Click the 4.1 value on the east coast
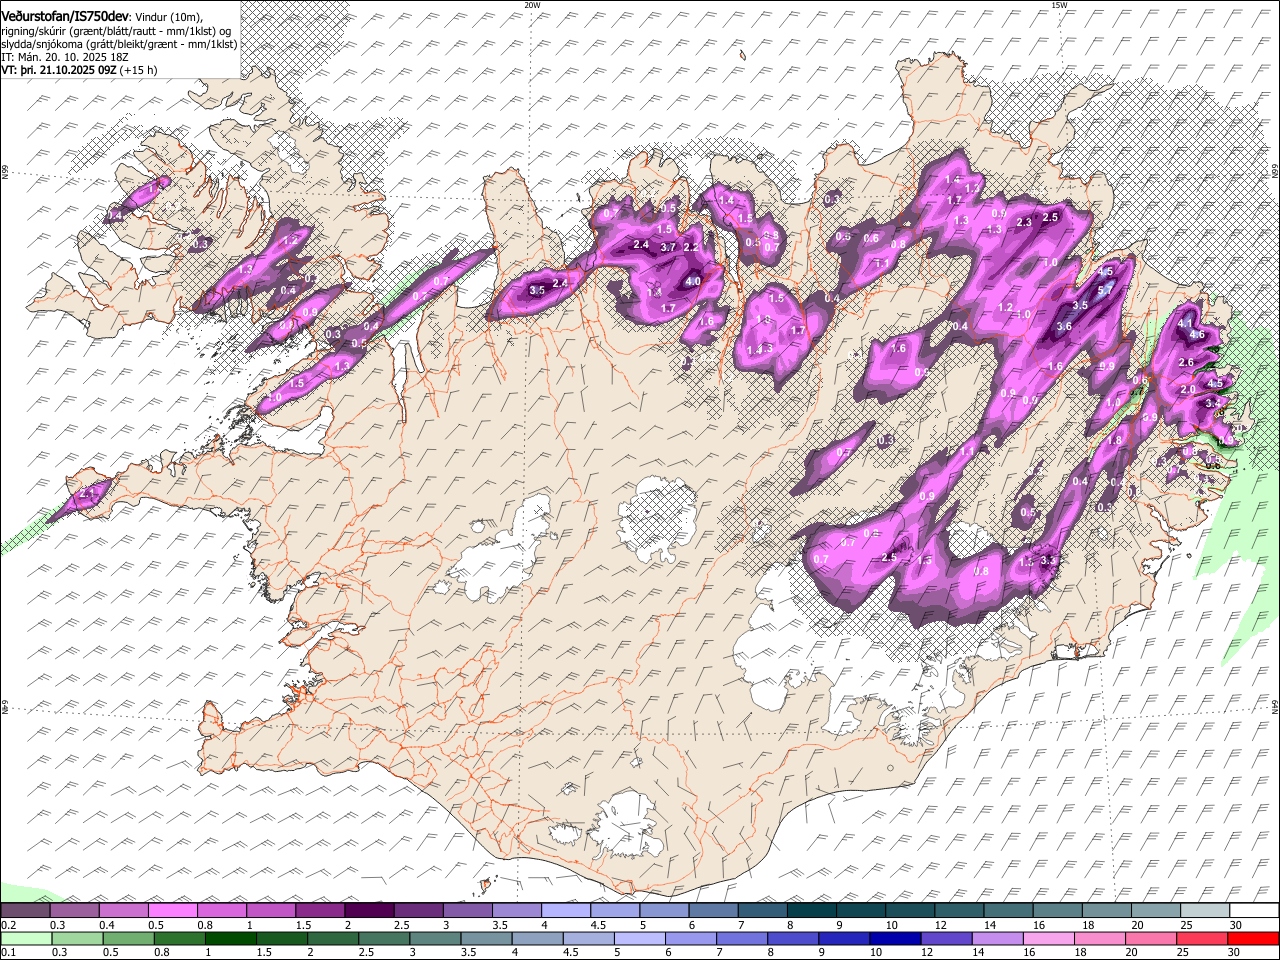 pos(1184,323)
